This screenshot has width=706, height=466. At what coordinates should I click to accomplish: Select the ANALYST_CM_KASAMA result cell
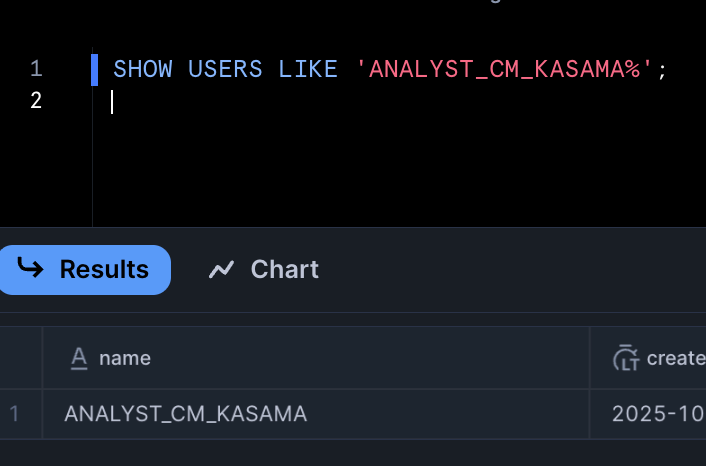(185, 413)
